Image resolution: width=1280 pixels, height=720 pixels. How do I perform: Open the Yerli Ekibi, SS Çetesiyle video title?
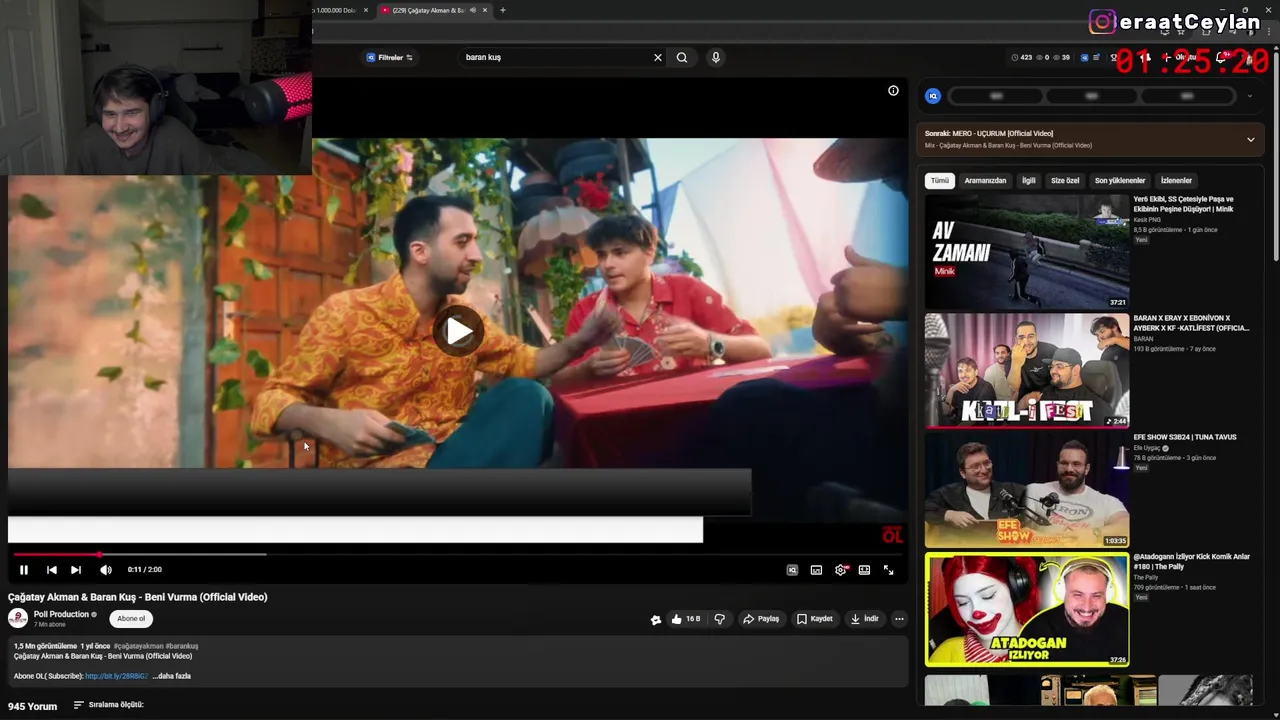1184,204
